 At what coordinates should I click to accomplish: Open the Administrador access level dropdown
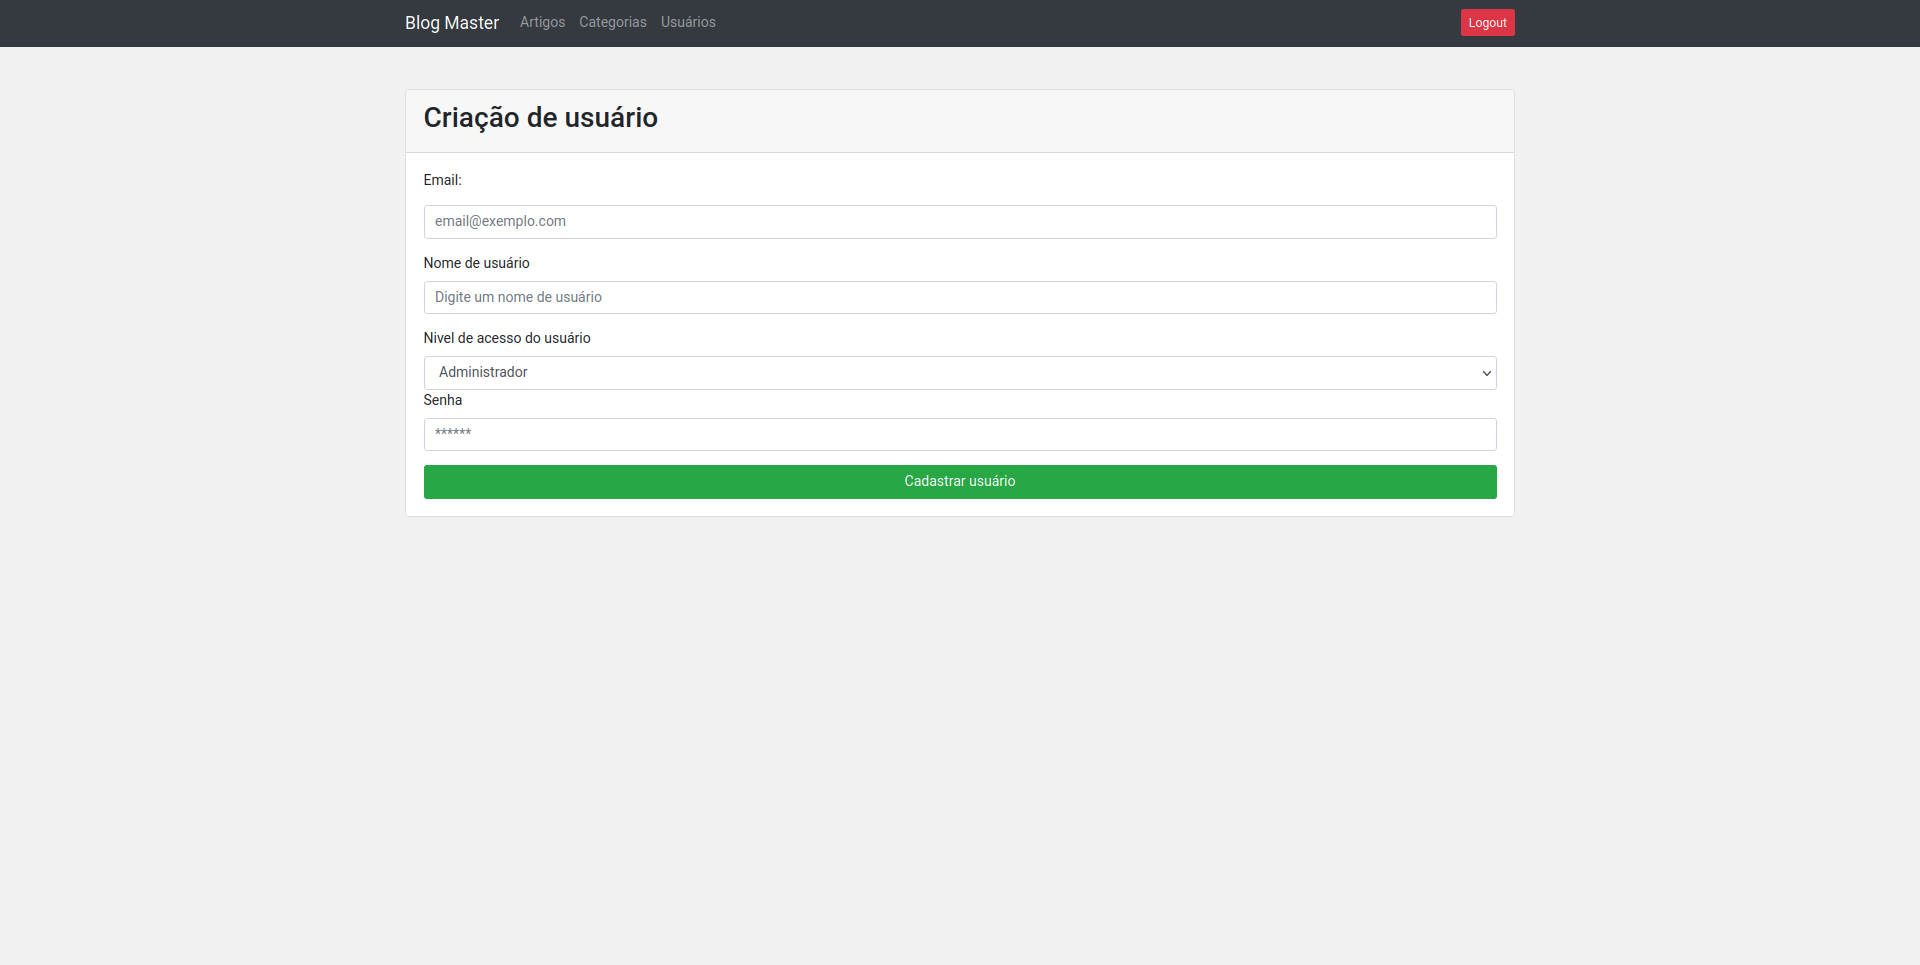[960, 373]
